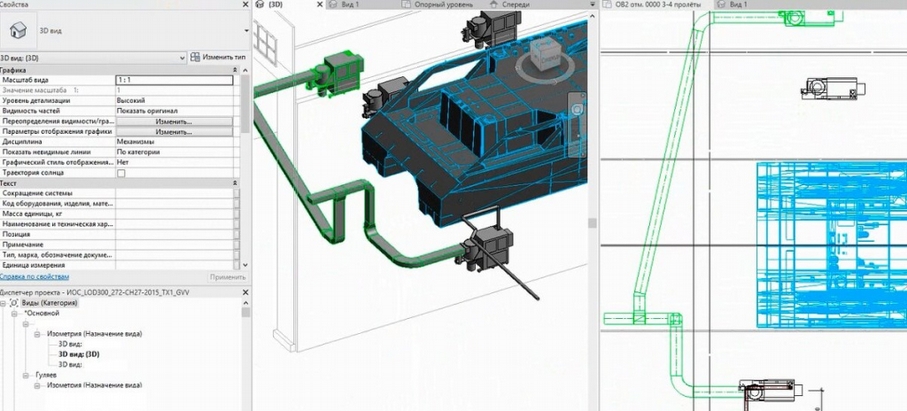Click the Properties panel scroll-down arrow
Image resolution: width=907 pixels, height=411 pixels.
pyautogui.click(x=245, y=264)
